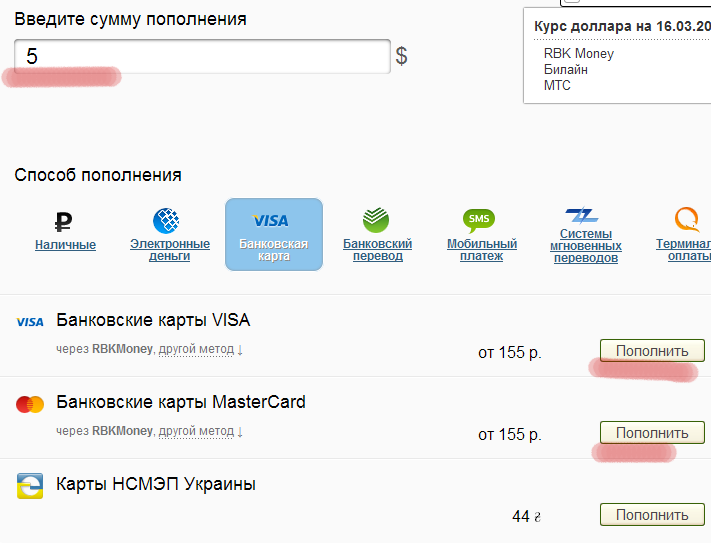Click the MasterCard logo icon
Screen dimensions: 711x560
[30, 404]
